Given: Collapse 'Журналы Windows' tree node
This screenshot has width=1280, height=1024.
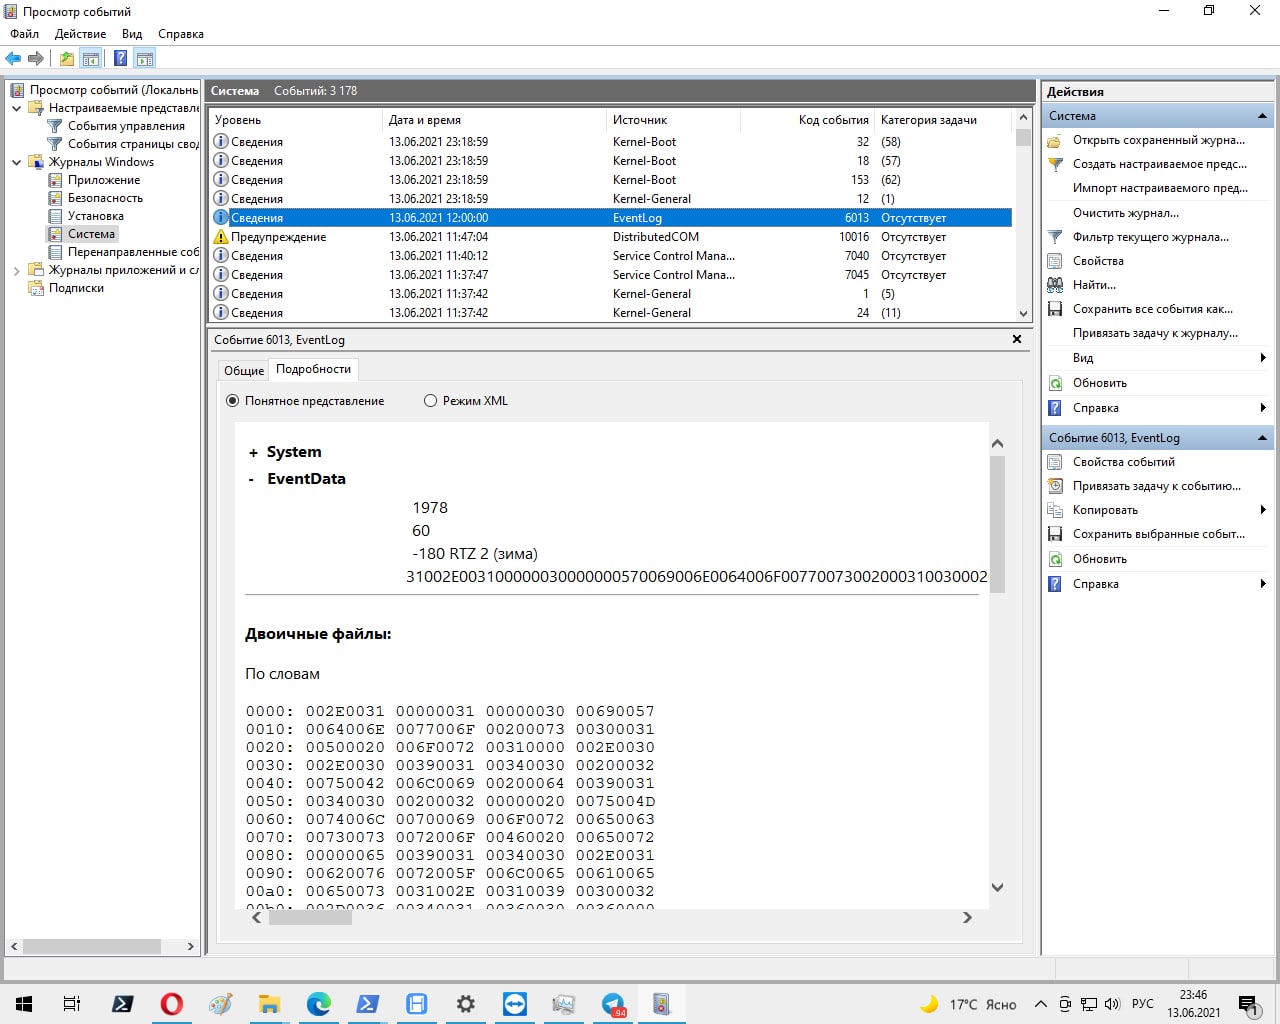Looking at the screenshot, I should 16,162.
